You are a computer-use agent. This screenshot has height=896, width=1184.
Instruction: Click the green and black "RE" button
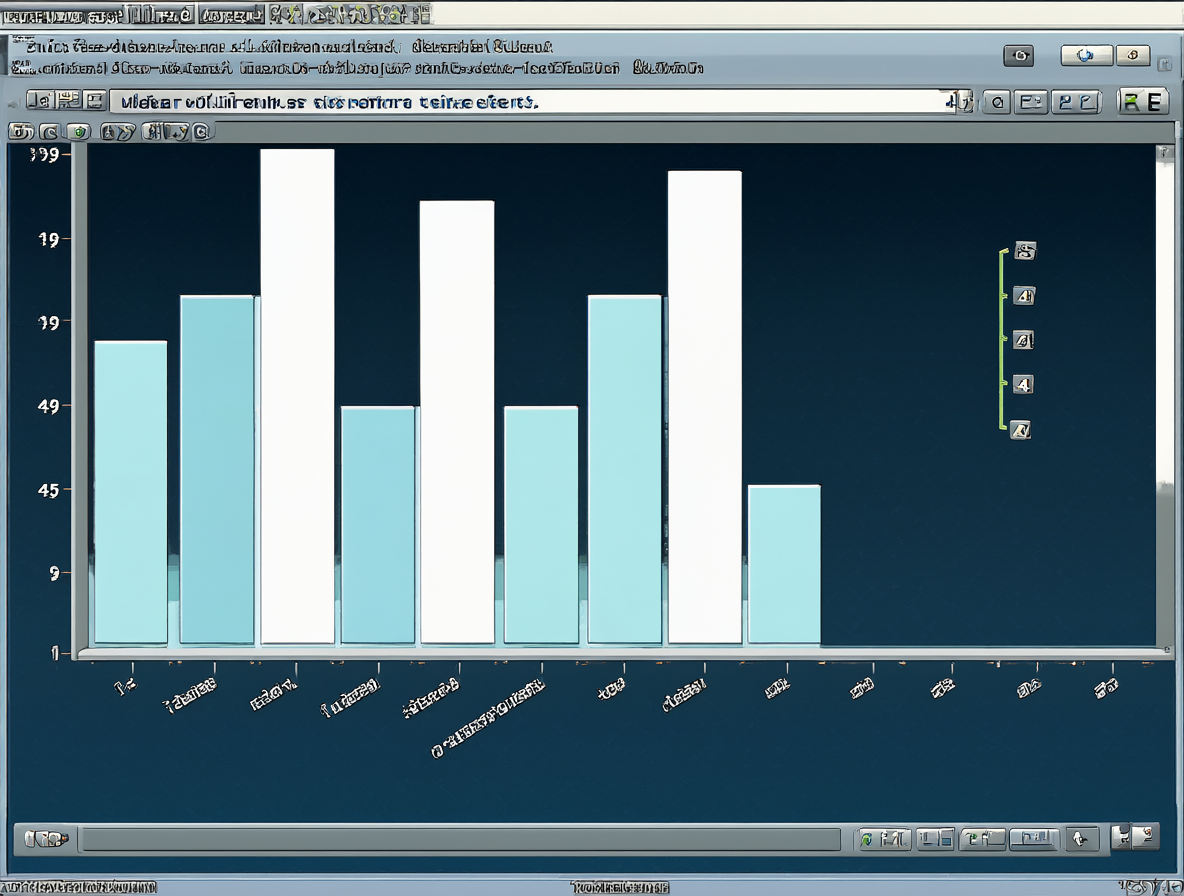tap(1142, 102)
